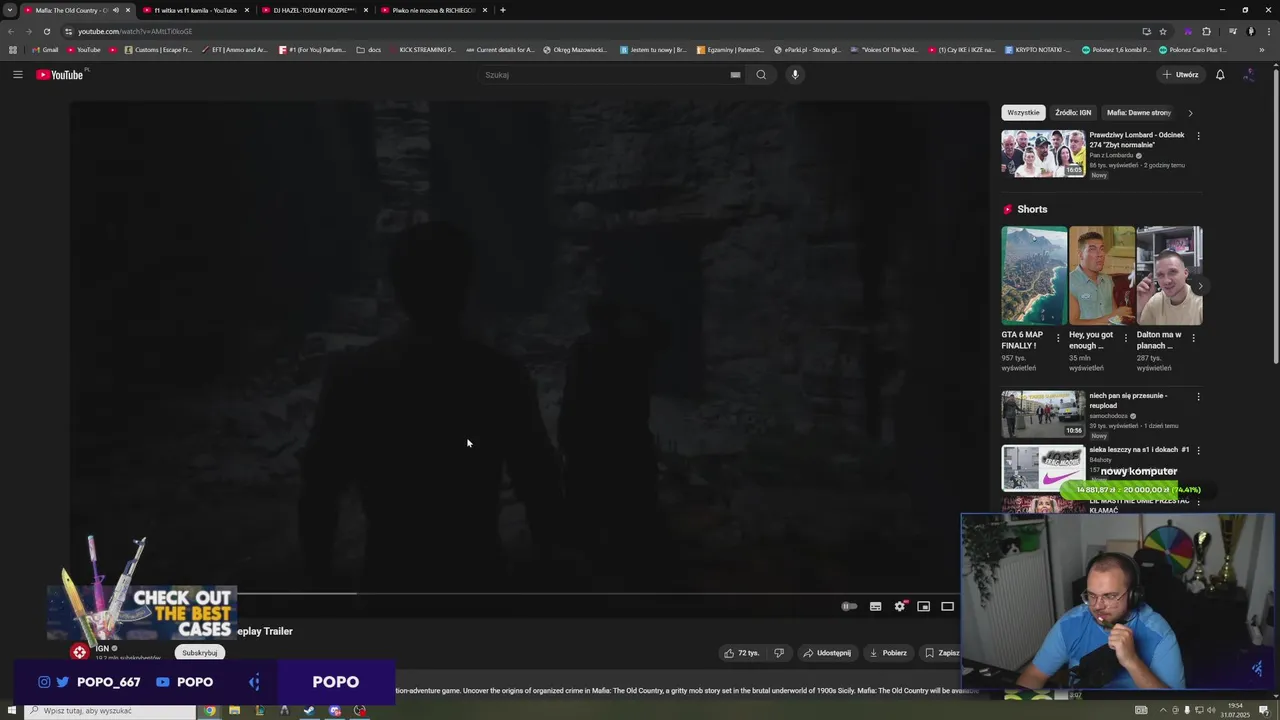Switch to the Piwko nie mozna tab
This screenshot has width=1280, height=720.
[432, 10]
